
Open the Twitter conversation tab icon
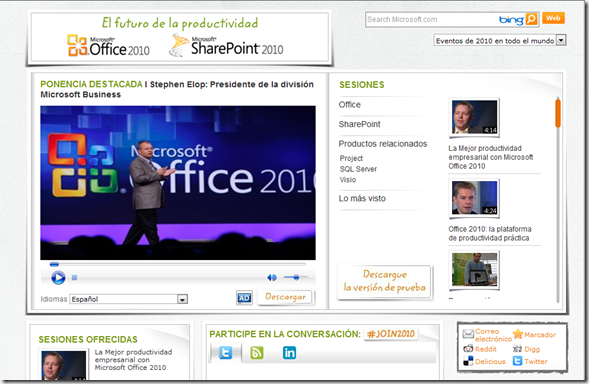point(225,353)
